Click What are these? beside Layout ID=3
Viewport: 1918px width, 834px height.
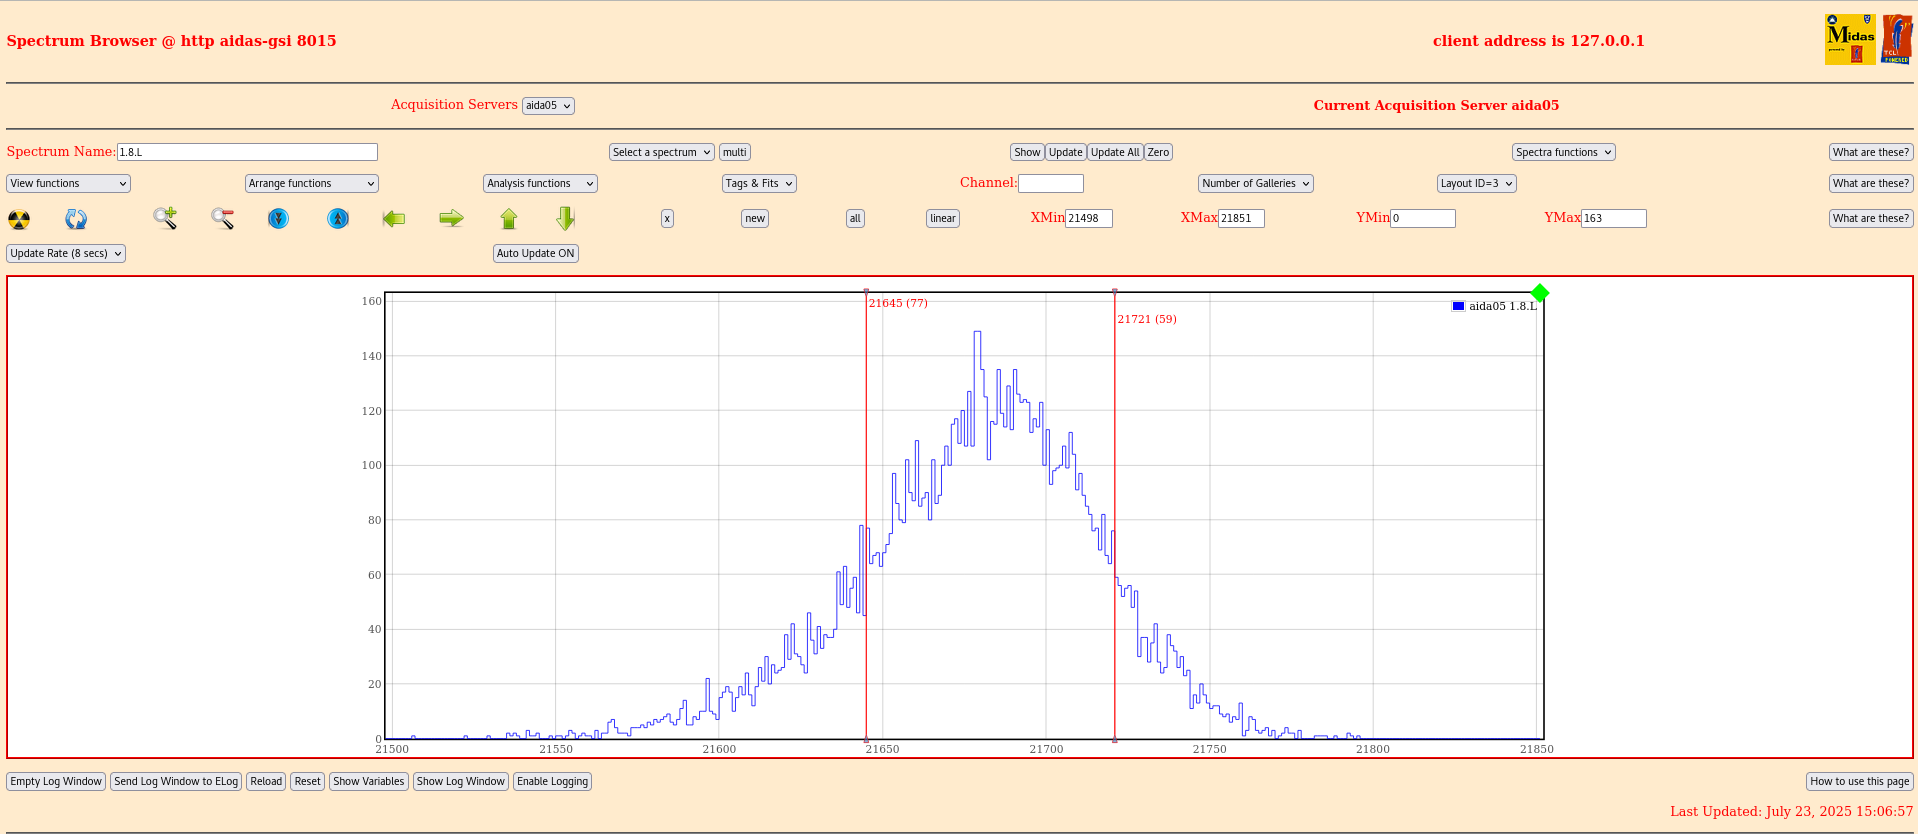1871,183
